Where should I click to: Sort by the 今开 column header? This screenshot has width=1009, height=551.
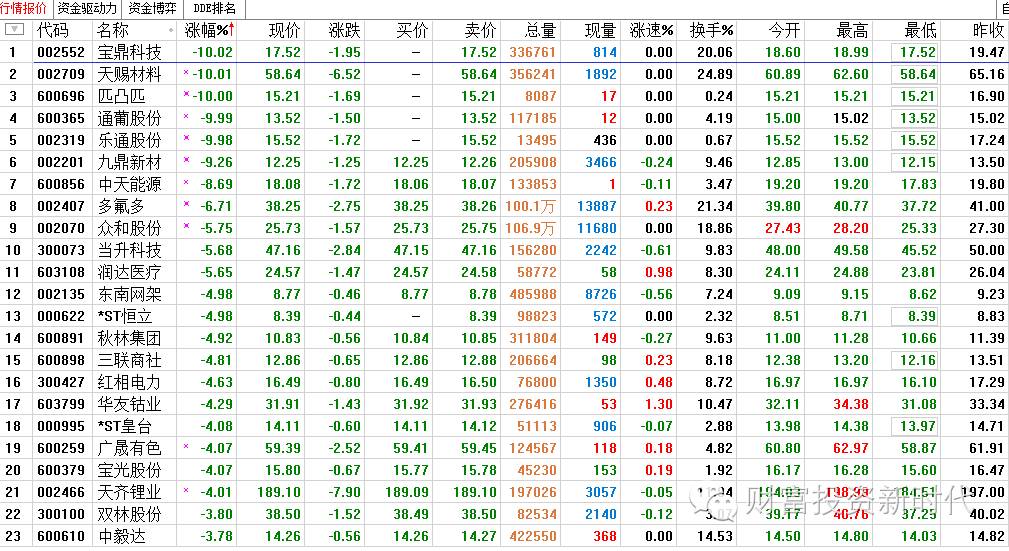[x=784, y=30]
